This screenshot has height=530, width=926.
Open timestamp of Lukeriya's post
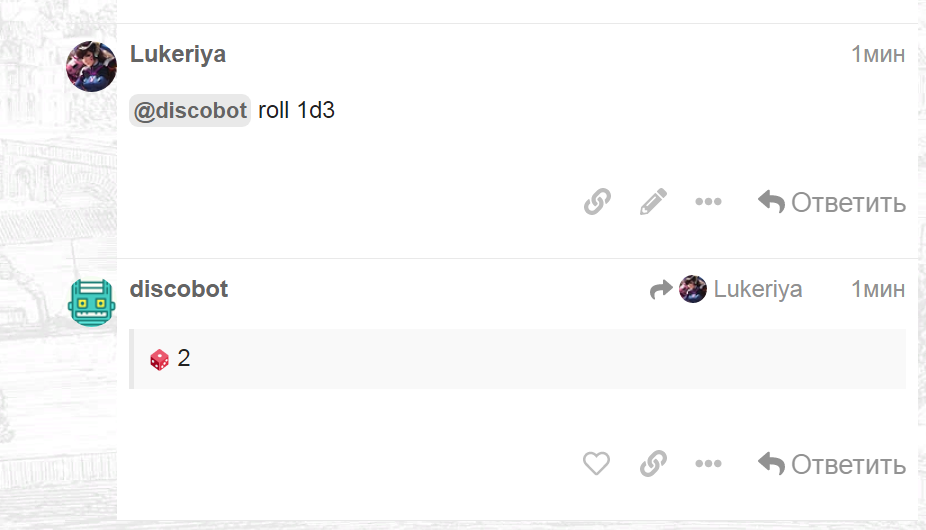click(878, 54)
